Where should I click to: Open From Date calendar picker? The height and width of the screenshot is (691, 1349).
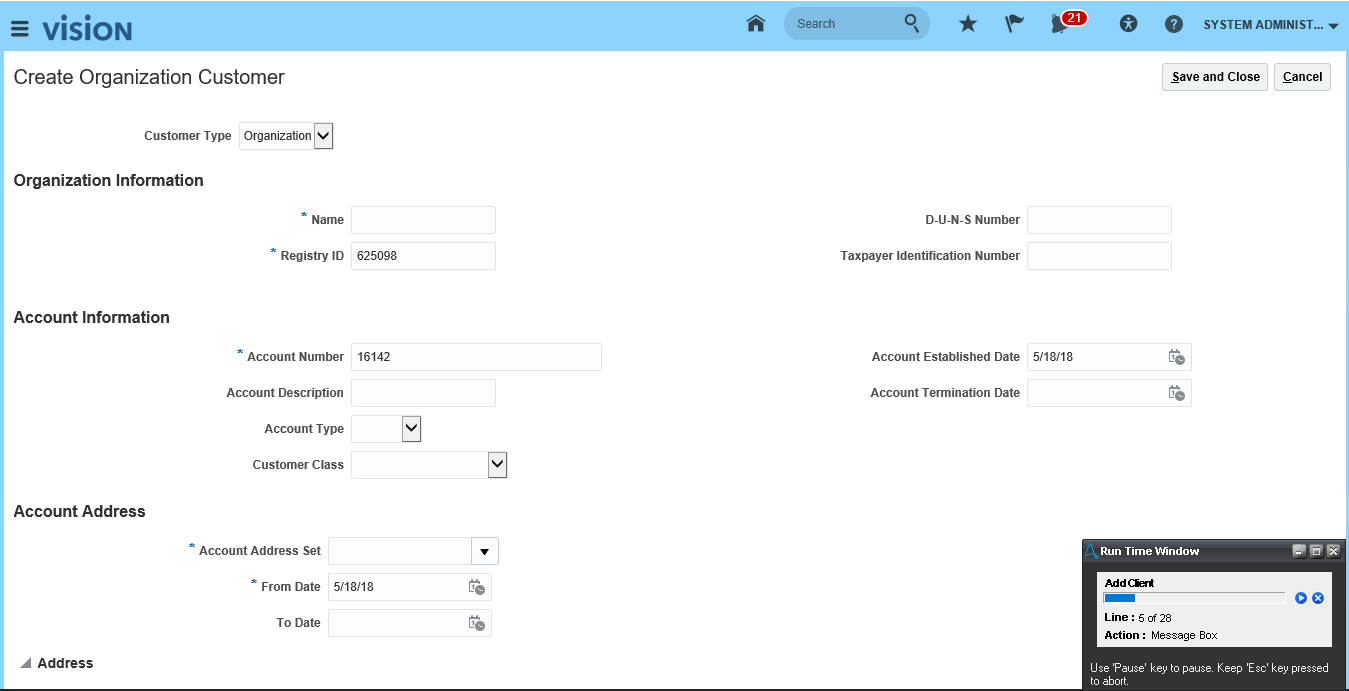pos(477,587)
